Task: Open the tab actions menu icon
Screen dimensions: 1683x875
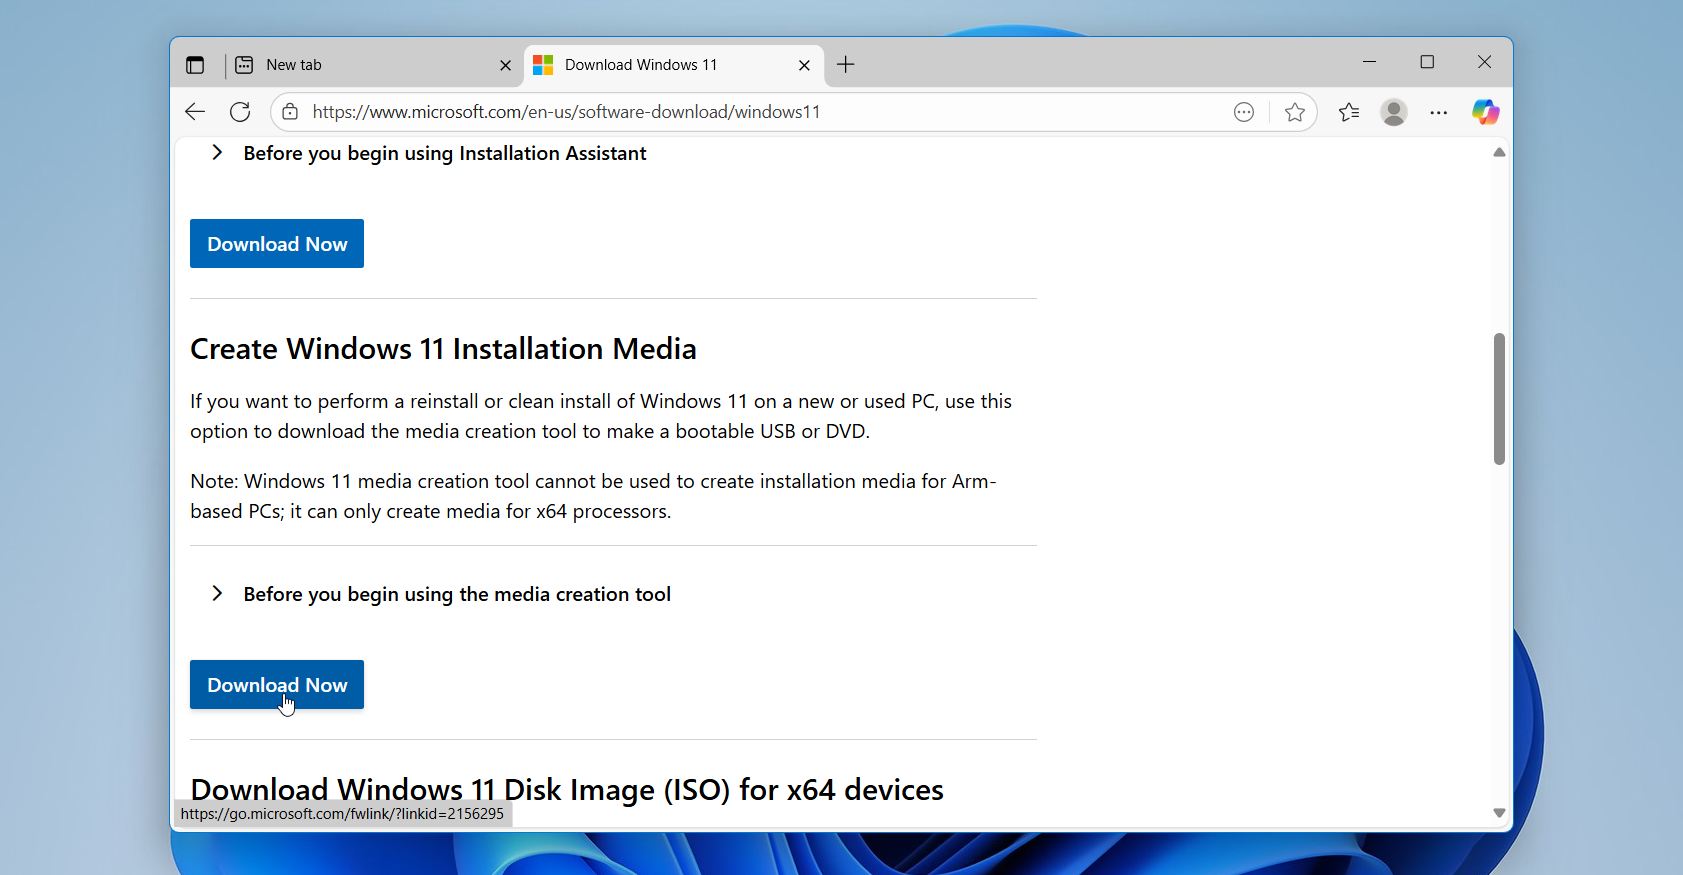Action: (x=195, y=65)
